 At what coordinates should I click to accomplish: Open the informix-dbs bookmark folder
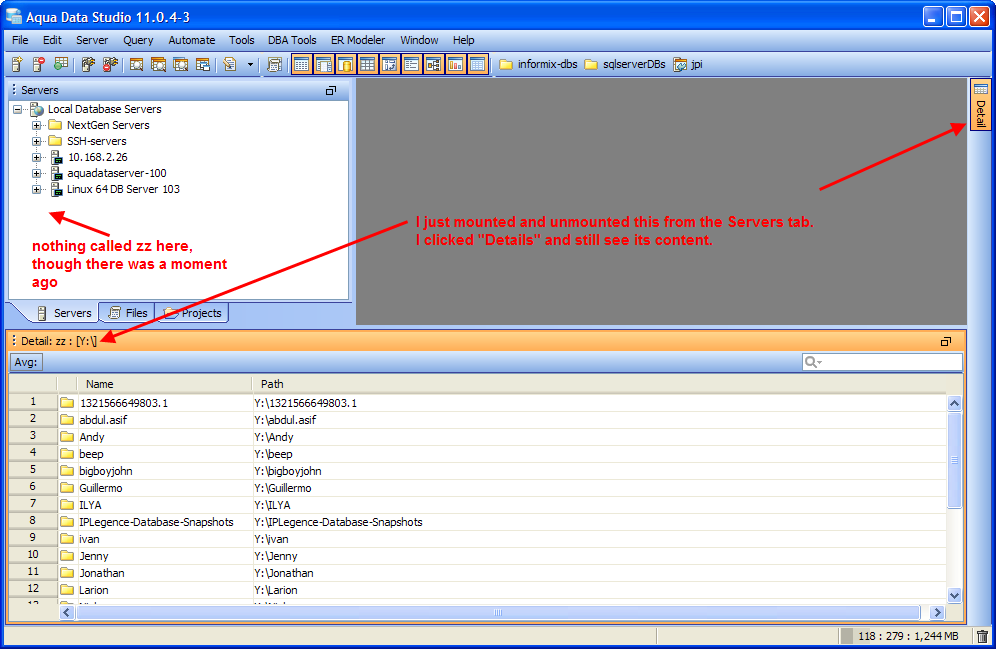coord(539,64)
